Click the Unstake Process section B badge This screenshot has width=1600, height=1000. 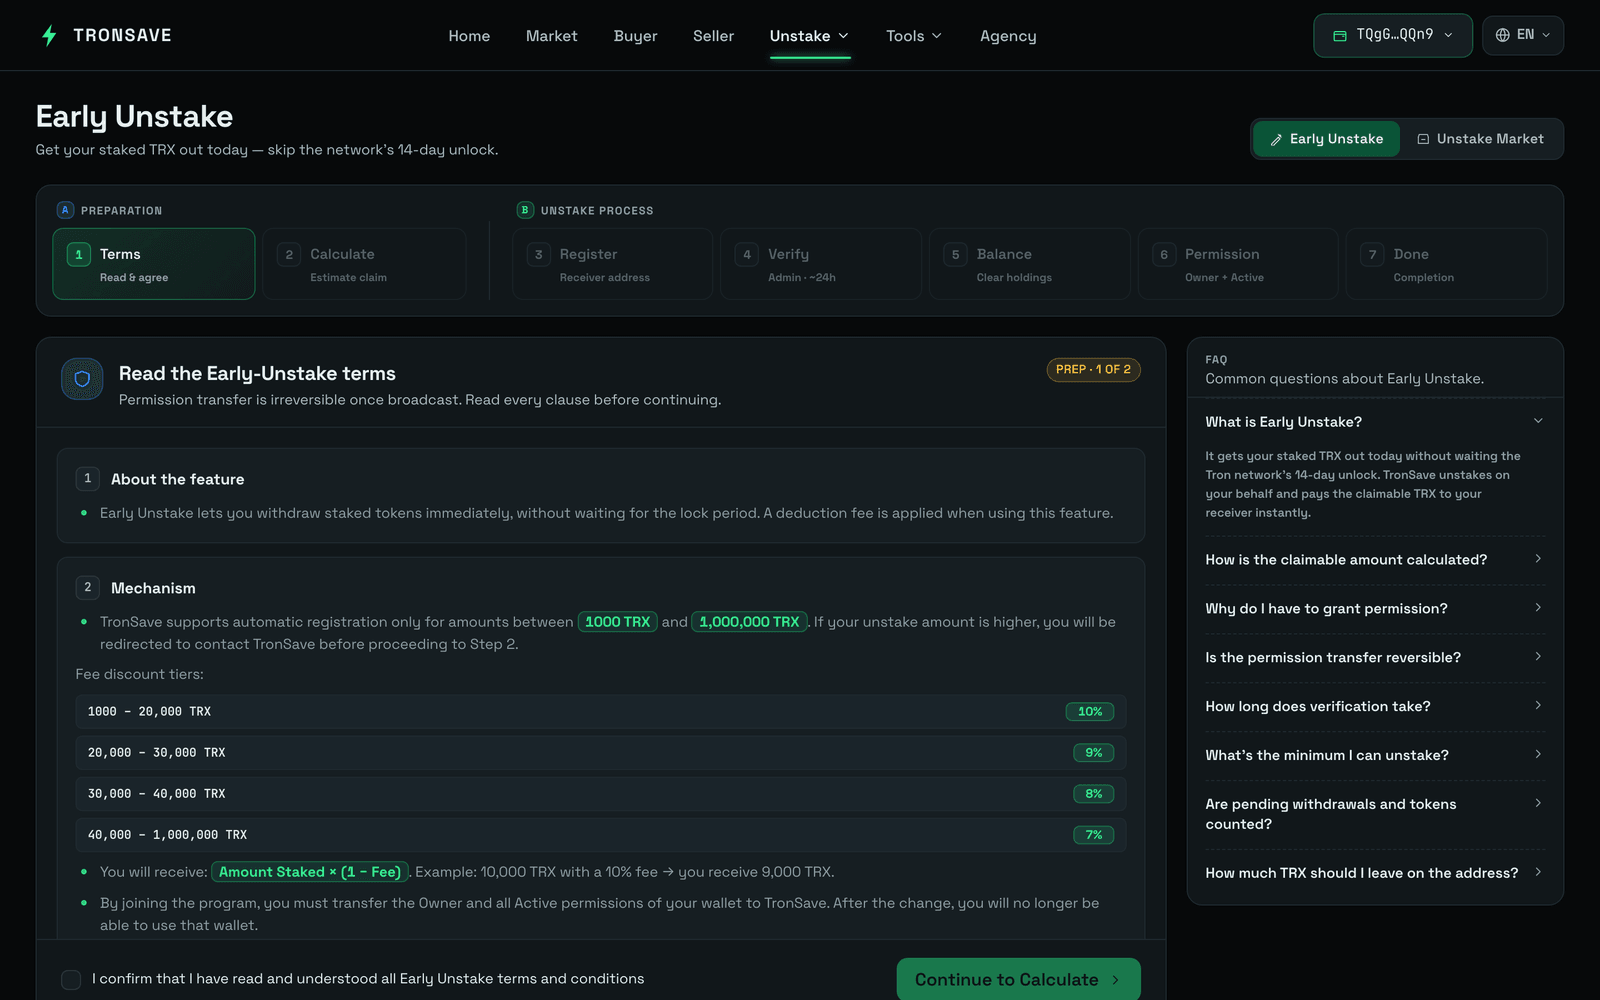(525, 210)
